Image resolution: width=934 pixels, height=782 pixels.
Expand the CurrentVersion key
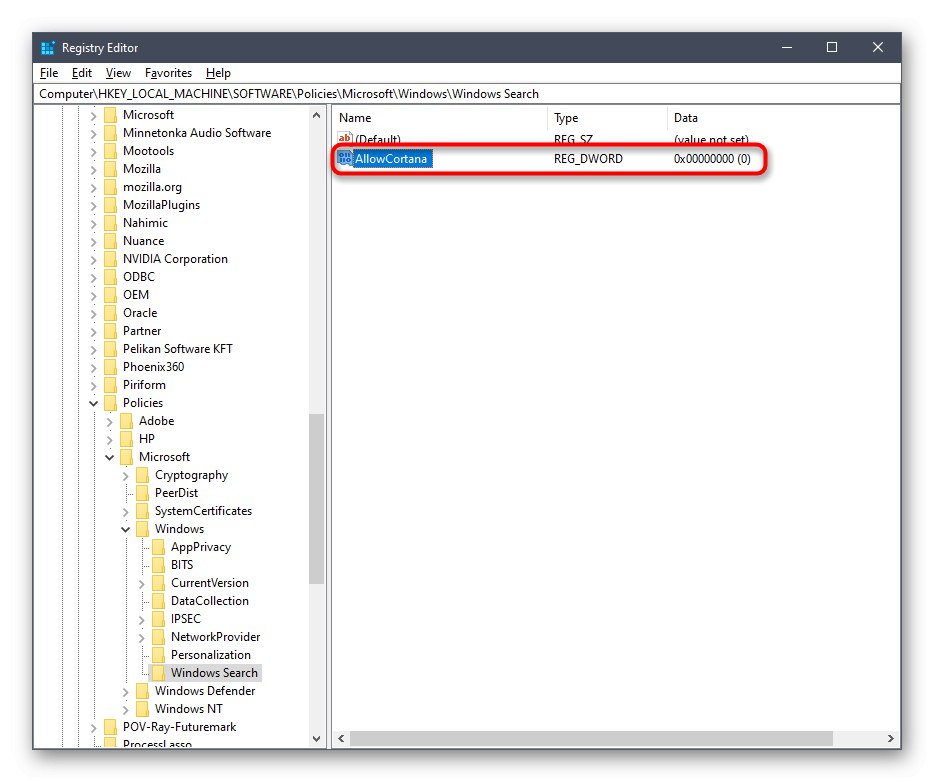142,584
